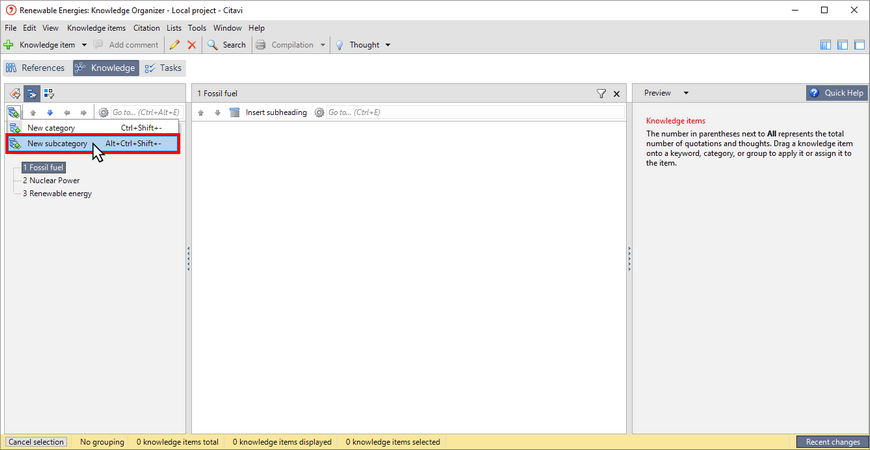Click the new category icon button
This screenshot has width=870, height=450.
[x=14, y=113]
